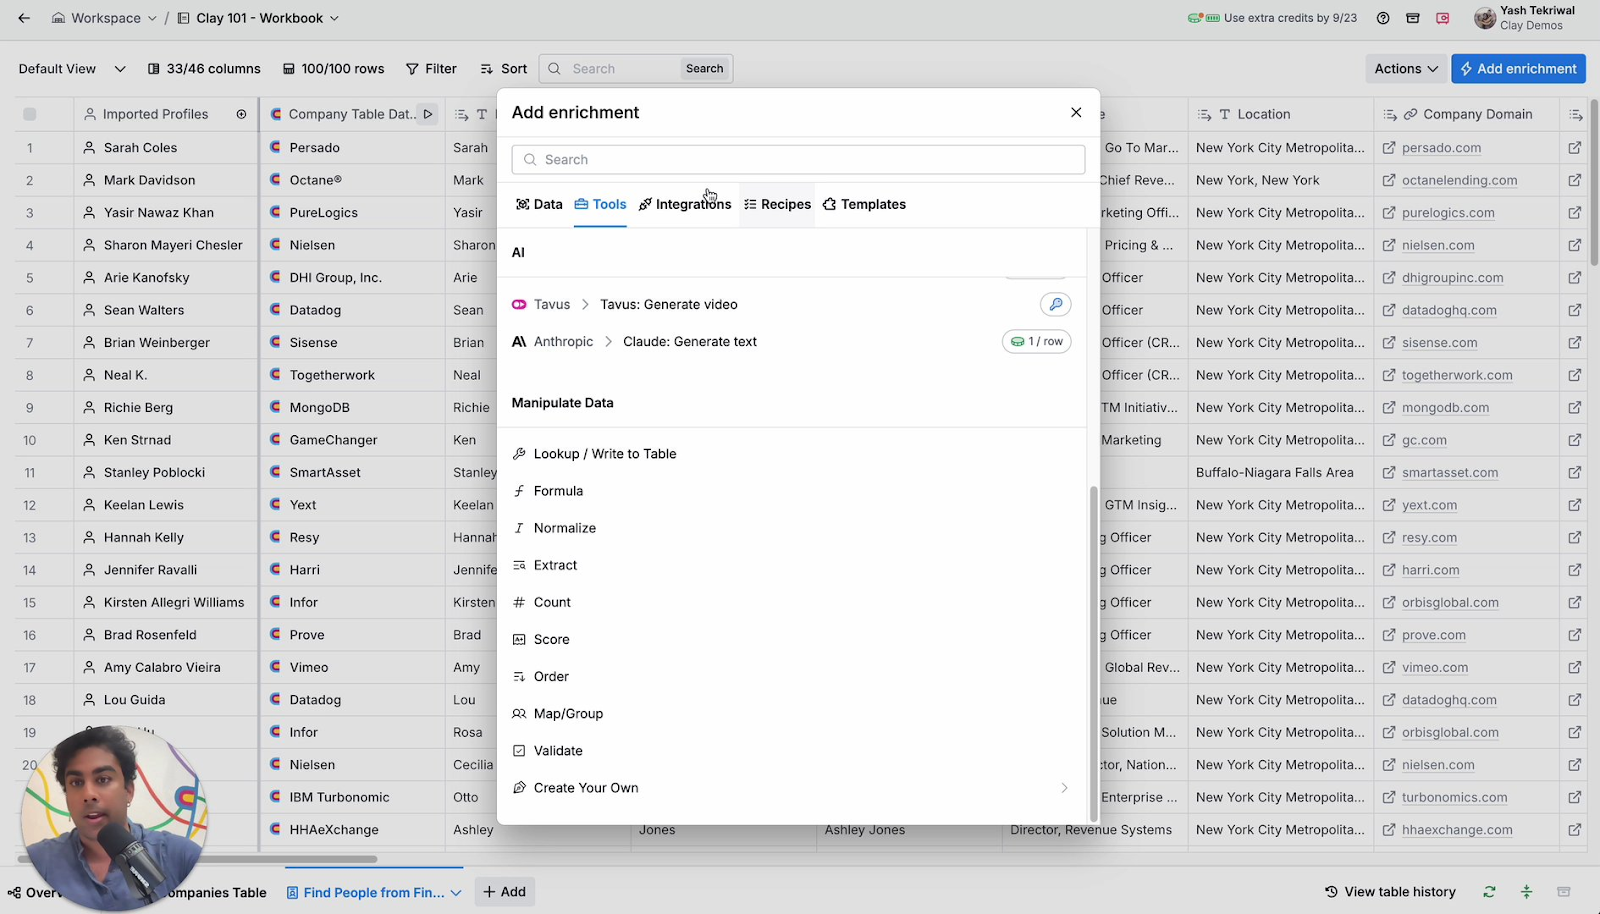This screenshot has height=914, width=1600.
Task: Switch to the Templates tab
Action: (864, 204)
